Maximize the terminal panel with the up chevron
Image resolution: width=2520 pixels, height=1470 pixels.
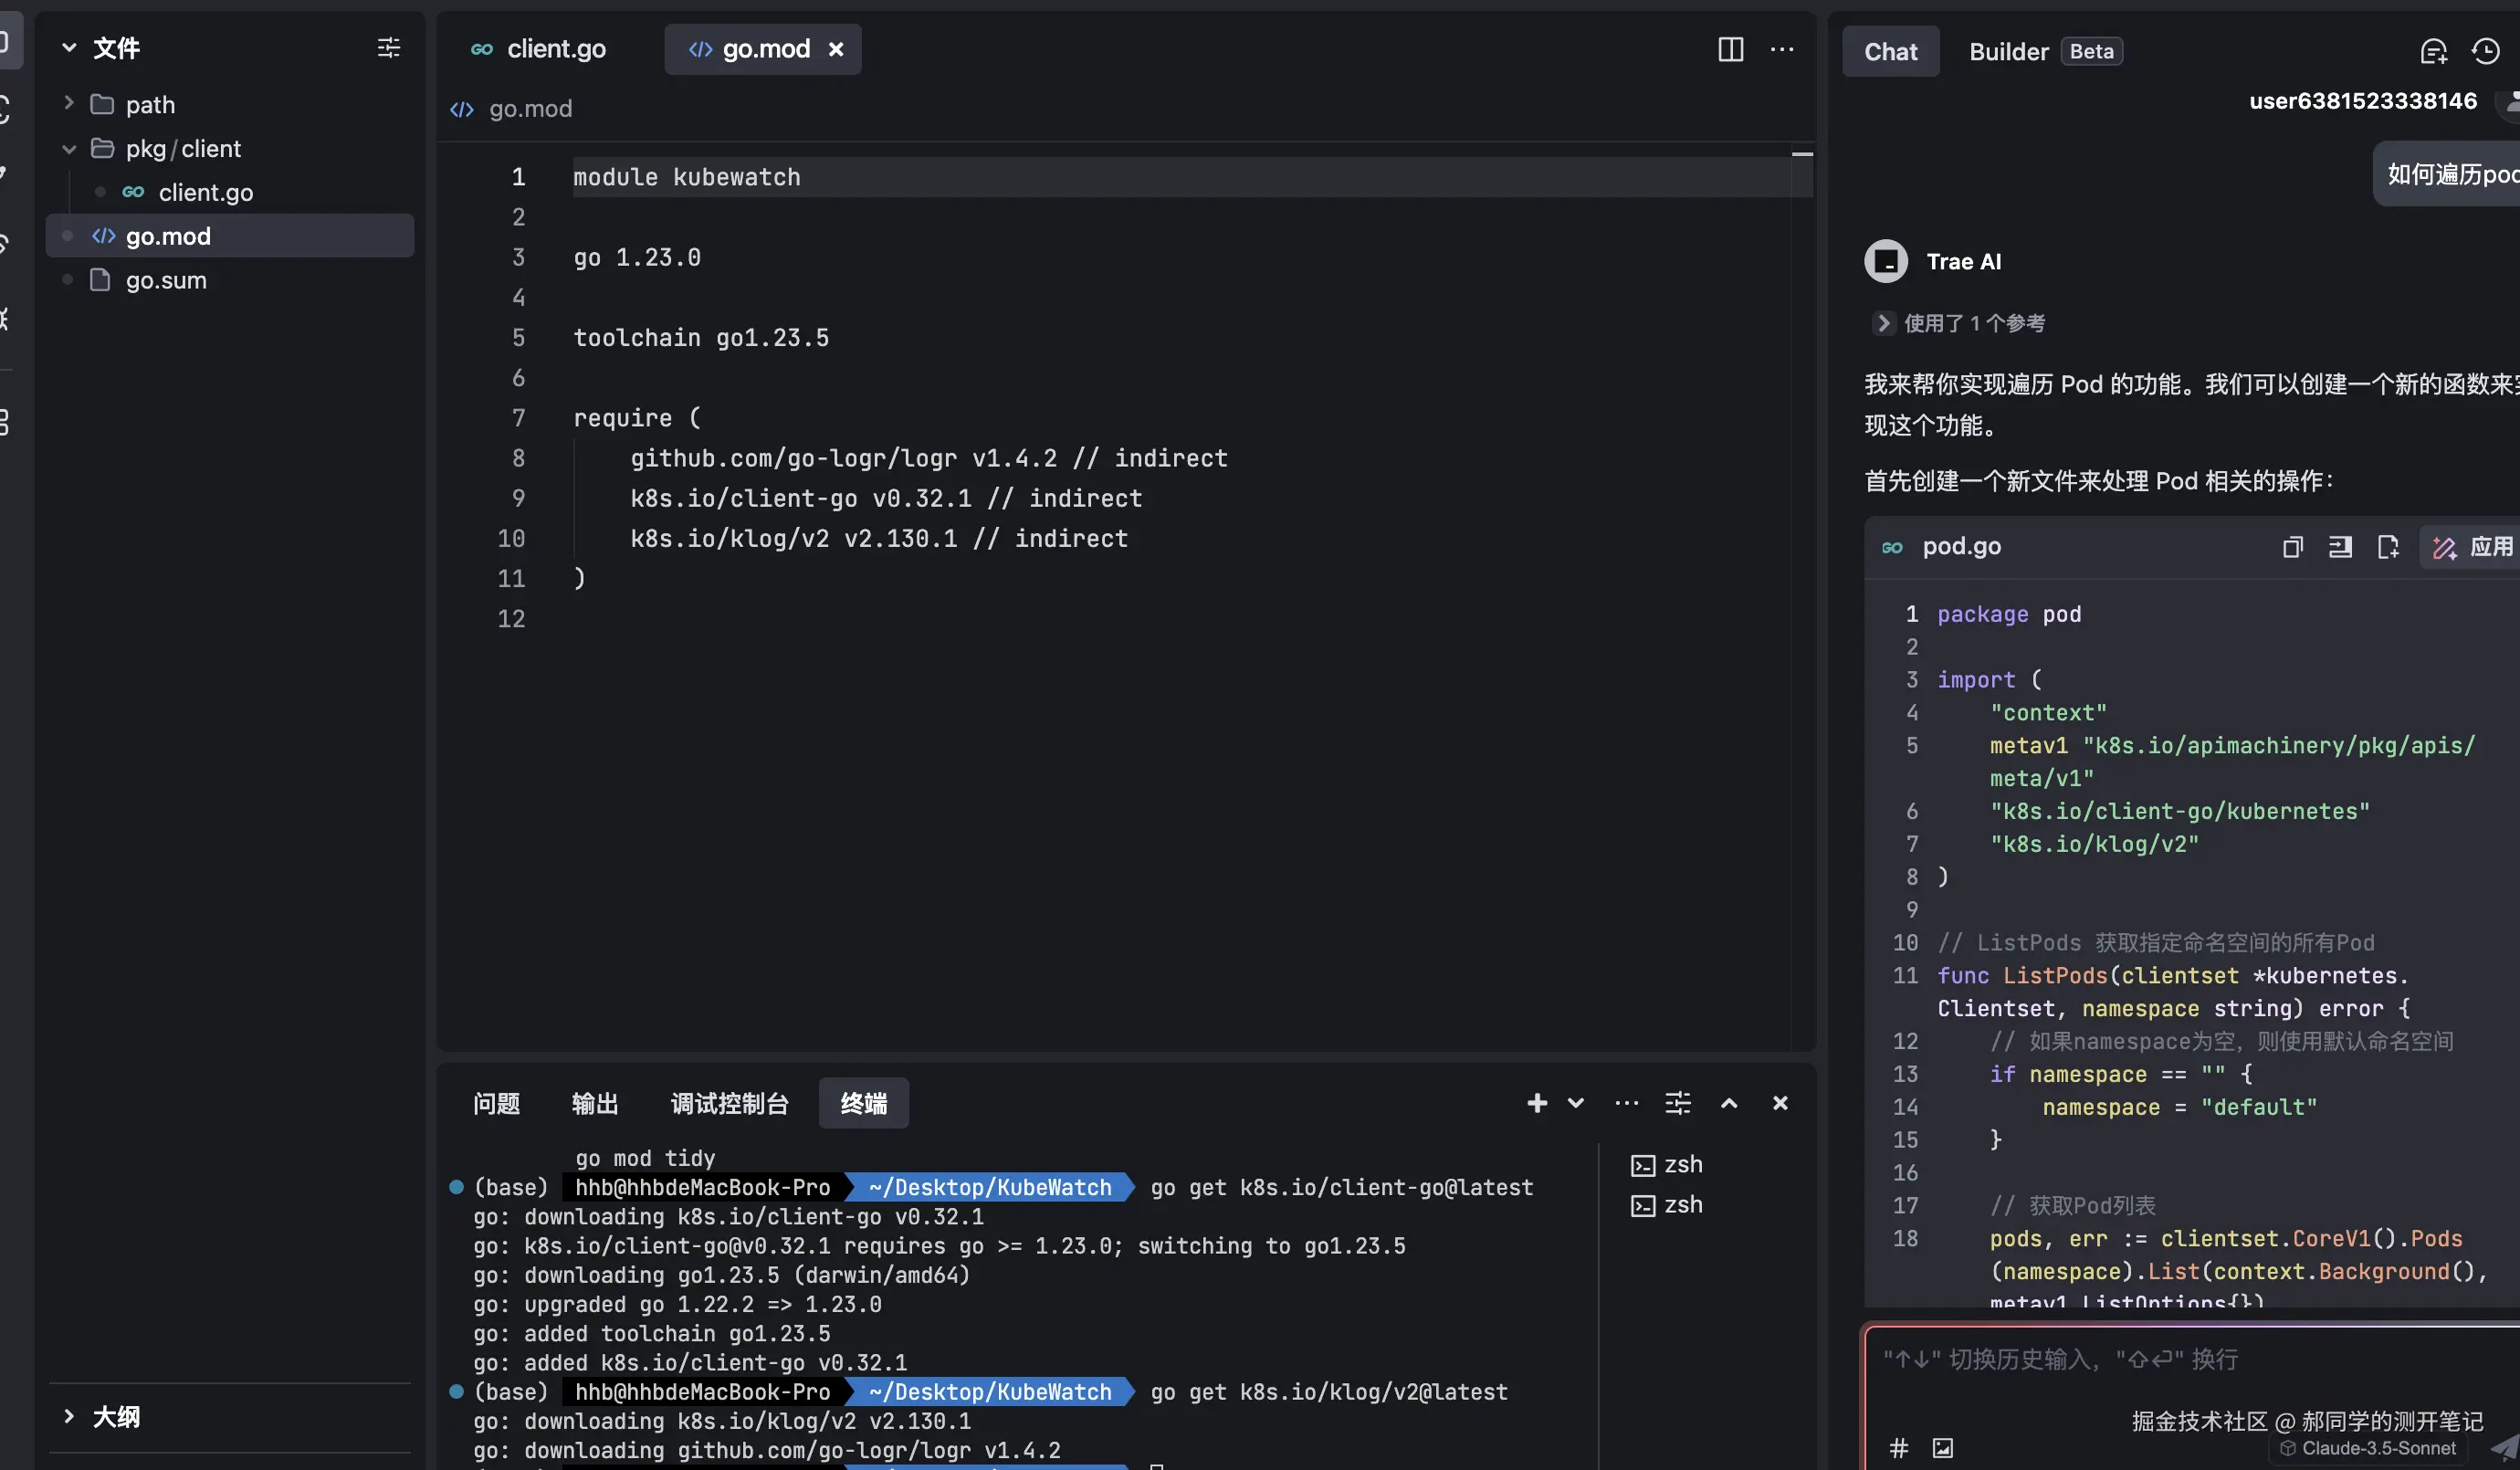tap(1729, 1103)
